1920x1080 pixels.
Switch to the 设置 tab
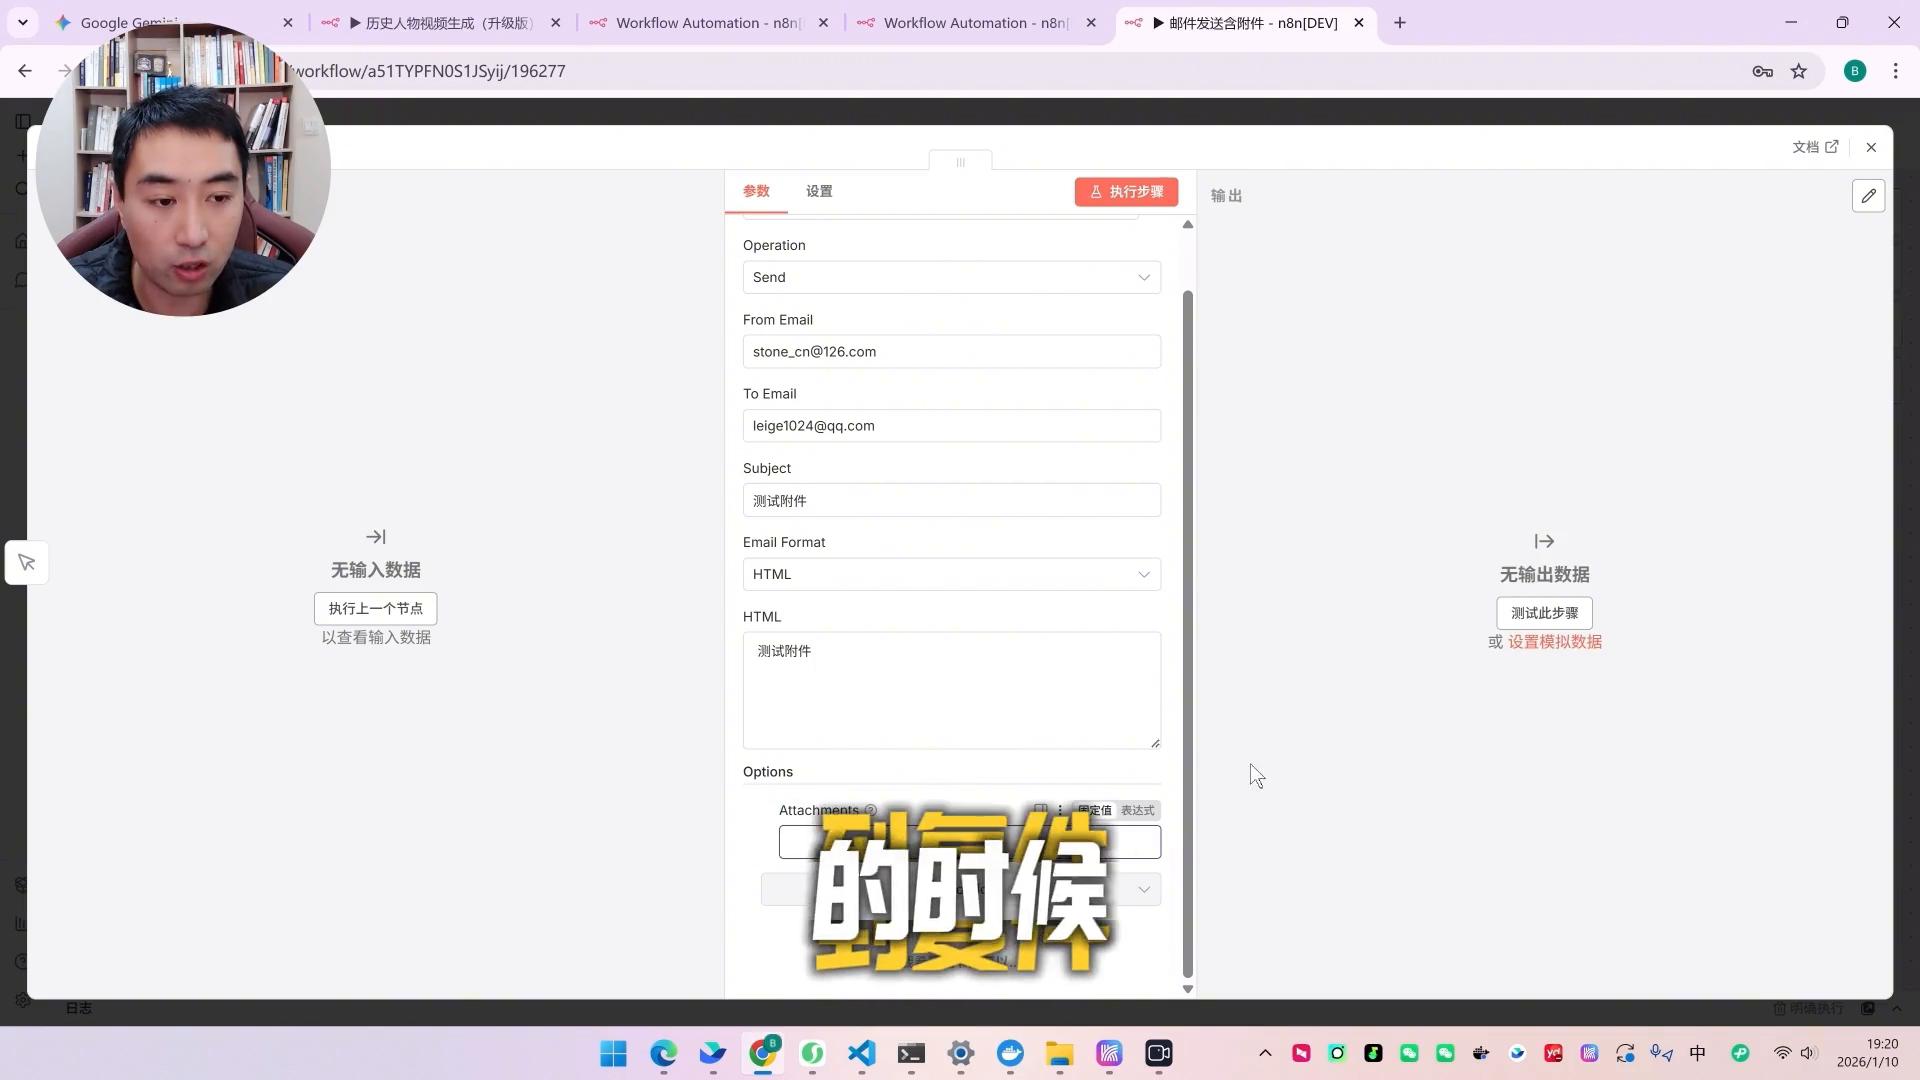(x=818, y=191)
